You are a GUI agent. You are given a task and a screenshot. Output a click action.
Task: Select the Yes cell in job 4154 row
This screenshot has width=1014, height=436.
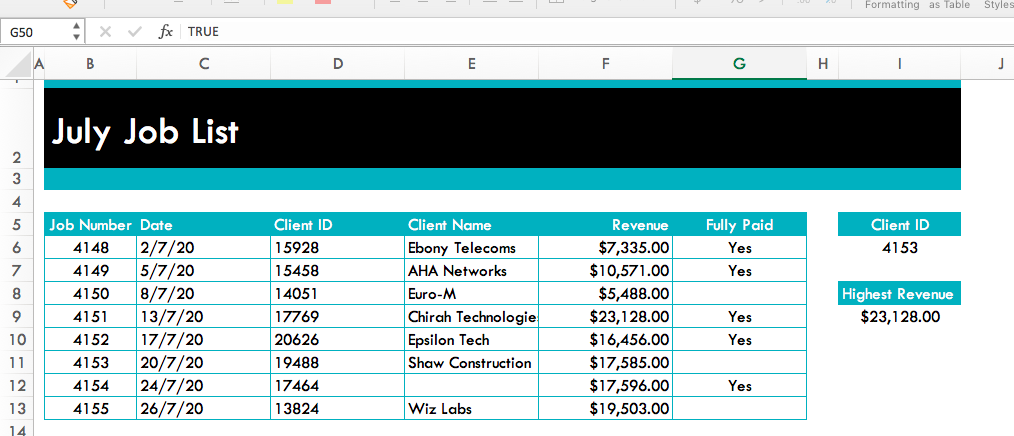tap(739, 386)
